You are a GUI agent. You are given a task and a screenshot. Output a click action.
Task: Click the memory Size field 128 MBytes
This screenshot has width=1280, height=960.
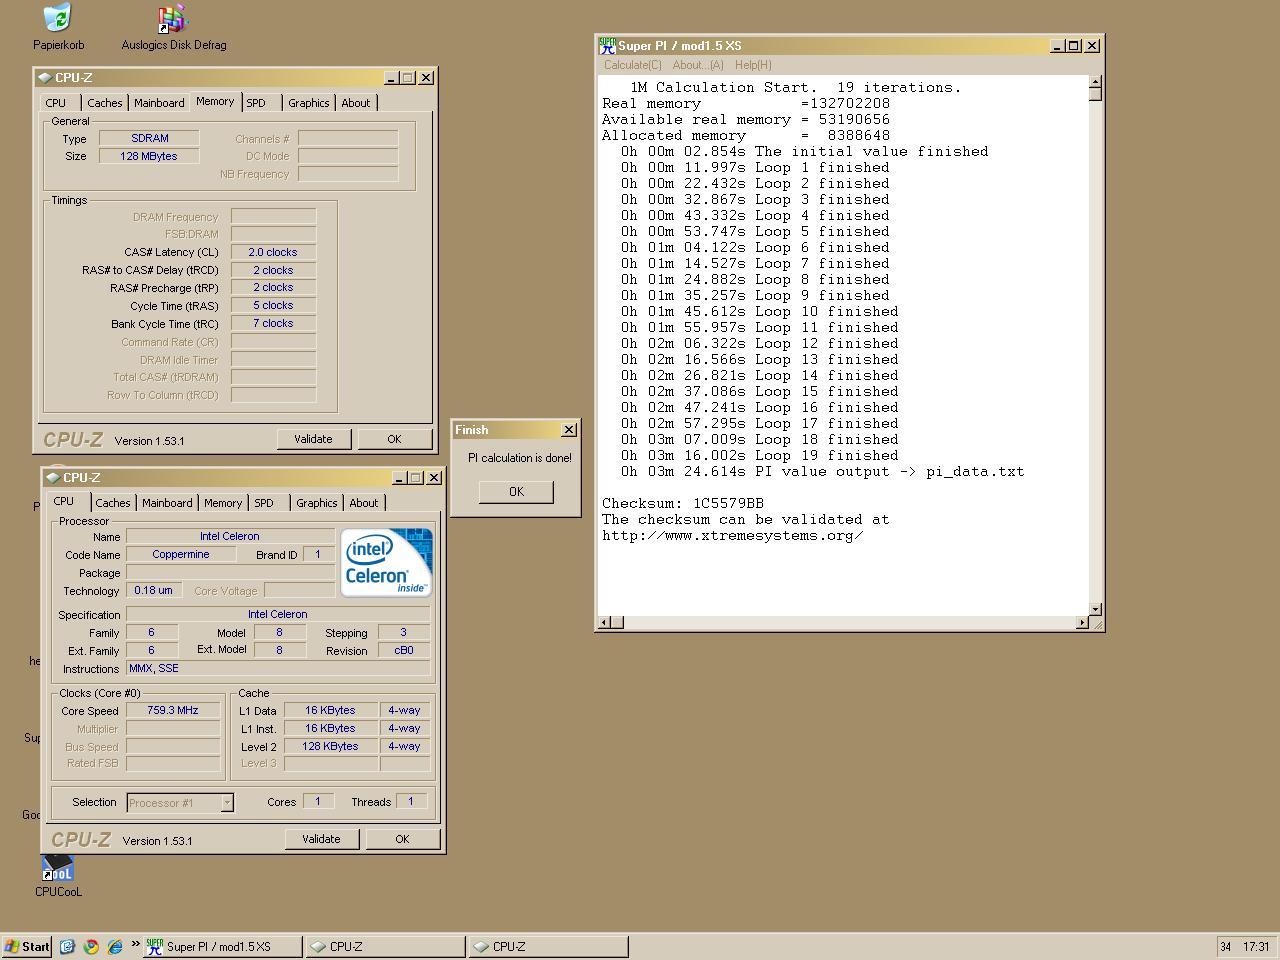149,156
